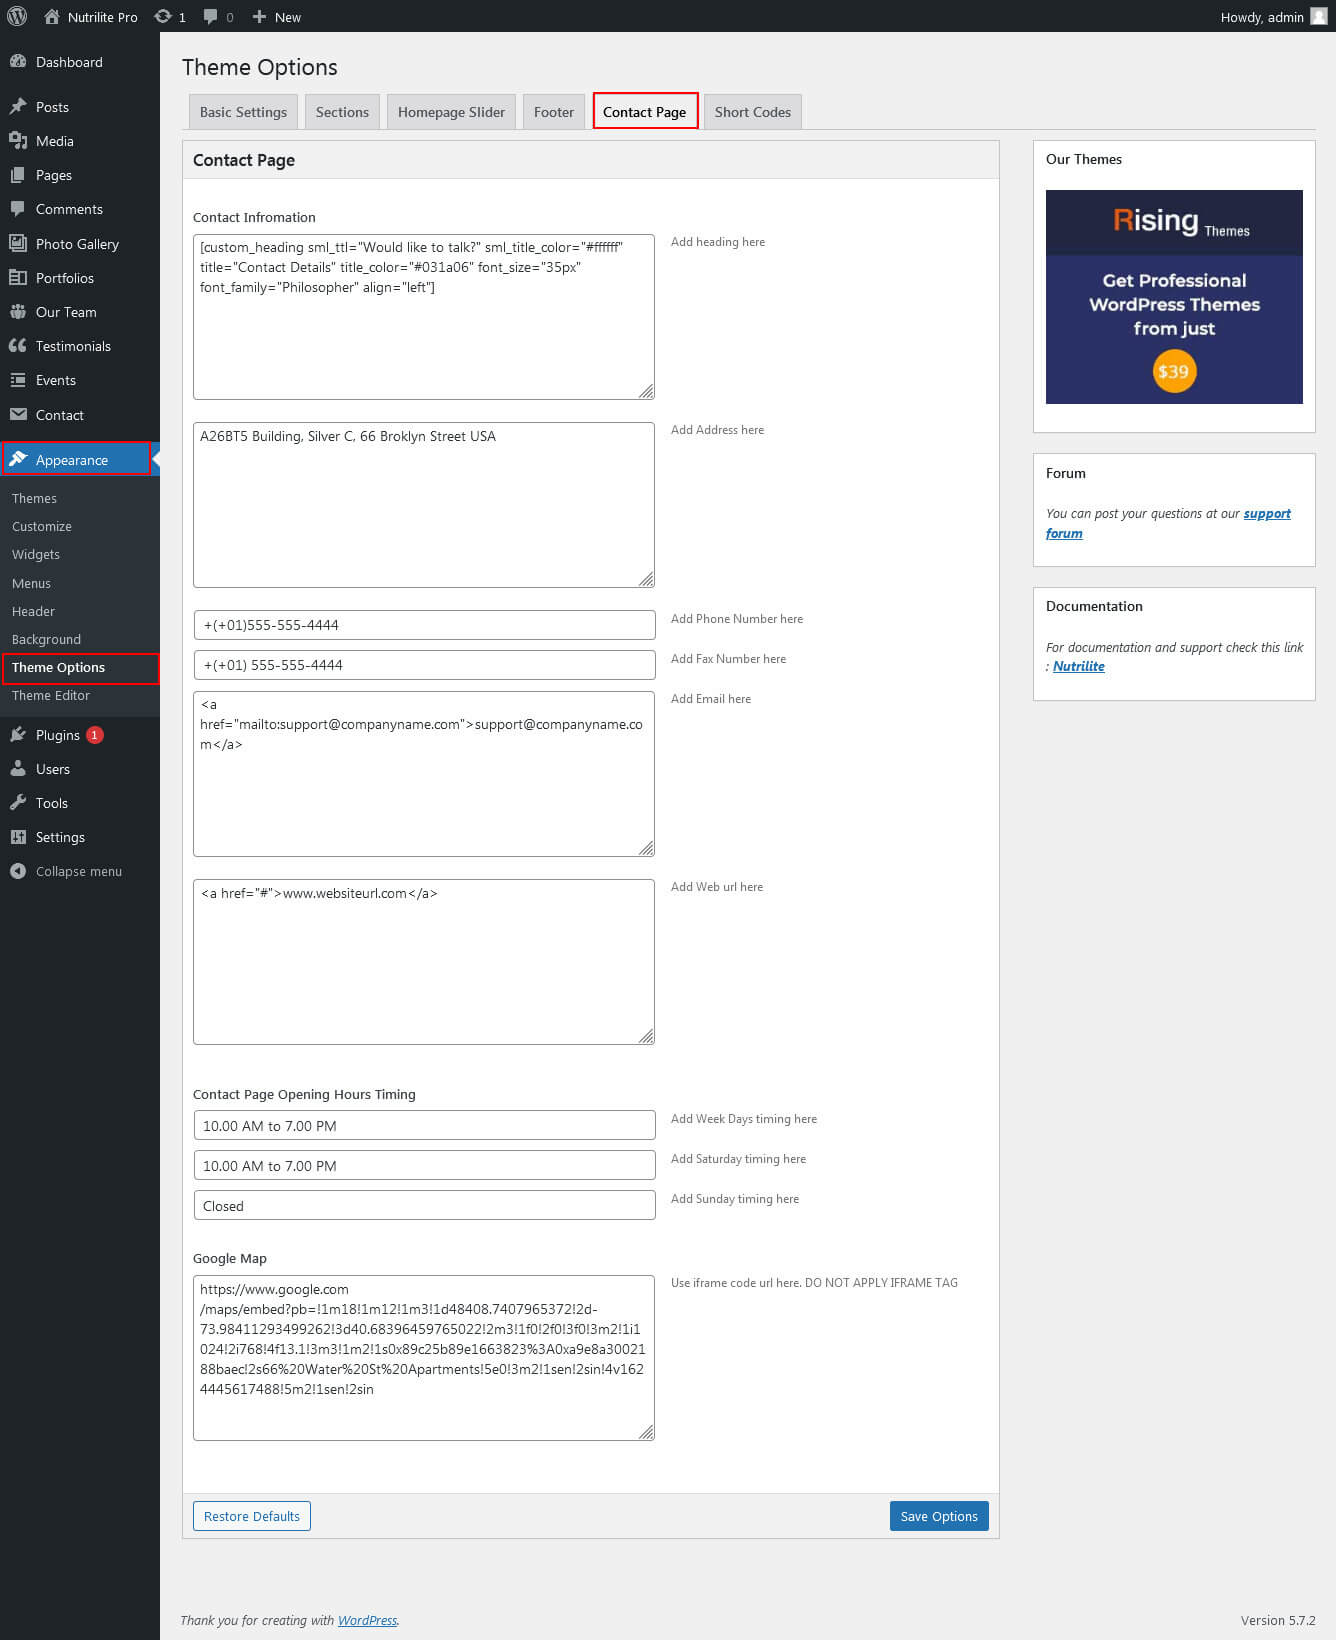
Task: Collapse the admin sidebar menu
Action: (x=78, y=871)
